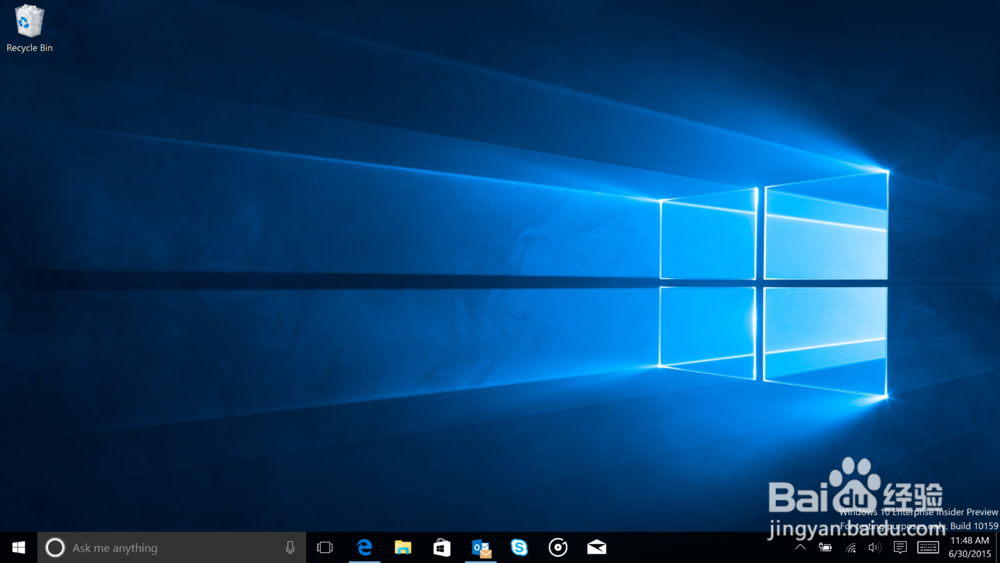1000x563 pixels.
Task: Open the Mail app on taskbar
Action: tap(597, 548)
